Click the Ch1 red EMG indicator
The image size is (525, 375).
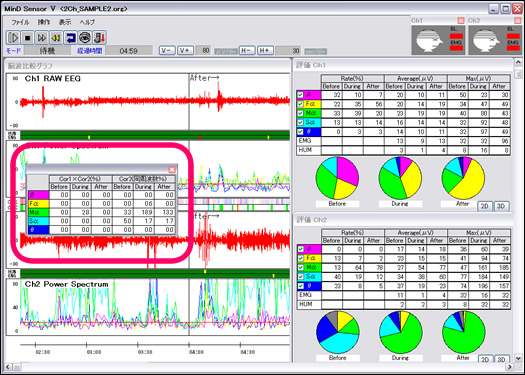point(456,49)
